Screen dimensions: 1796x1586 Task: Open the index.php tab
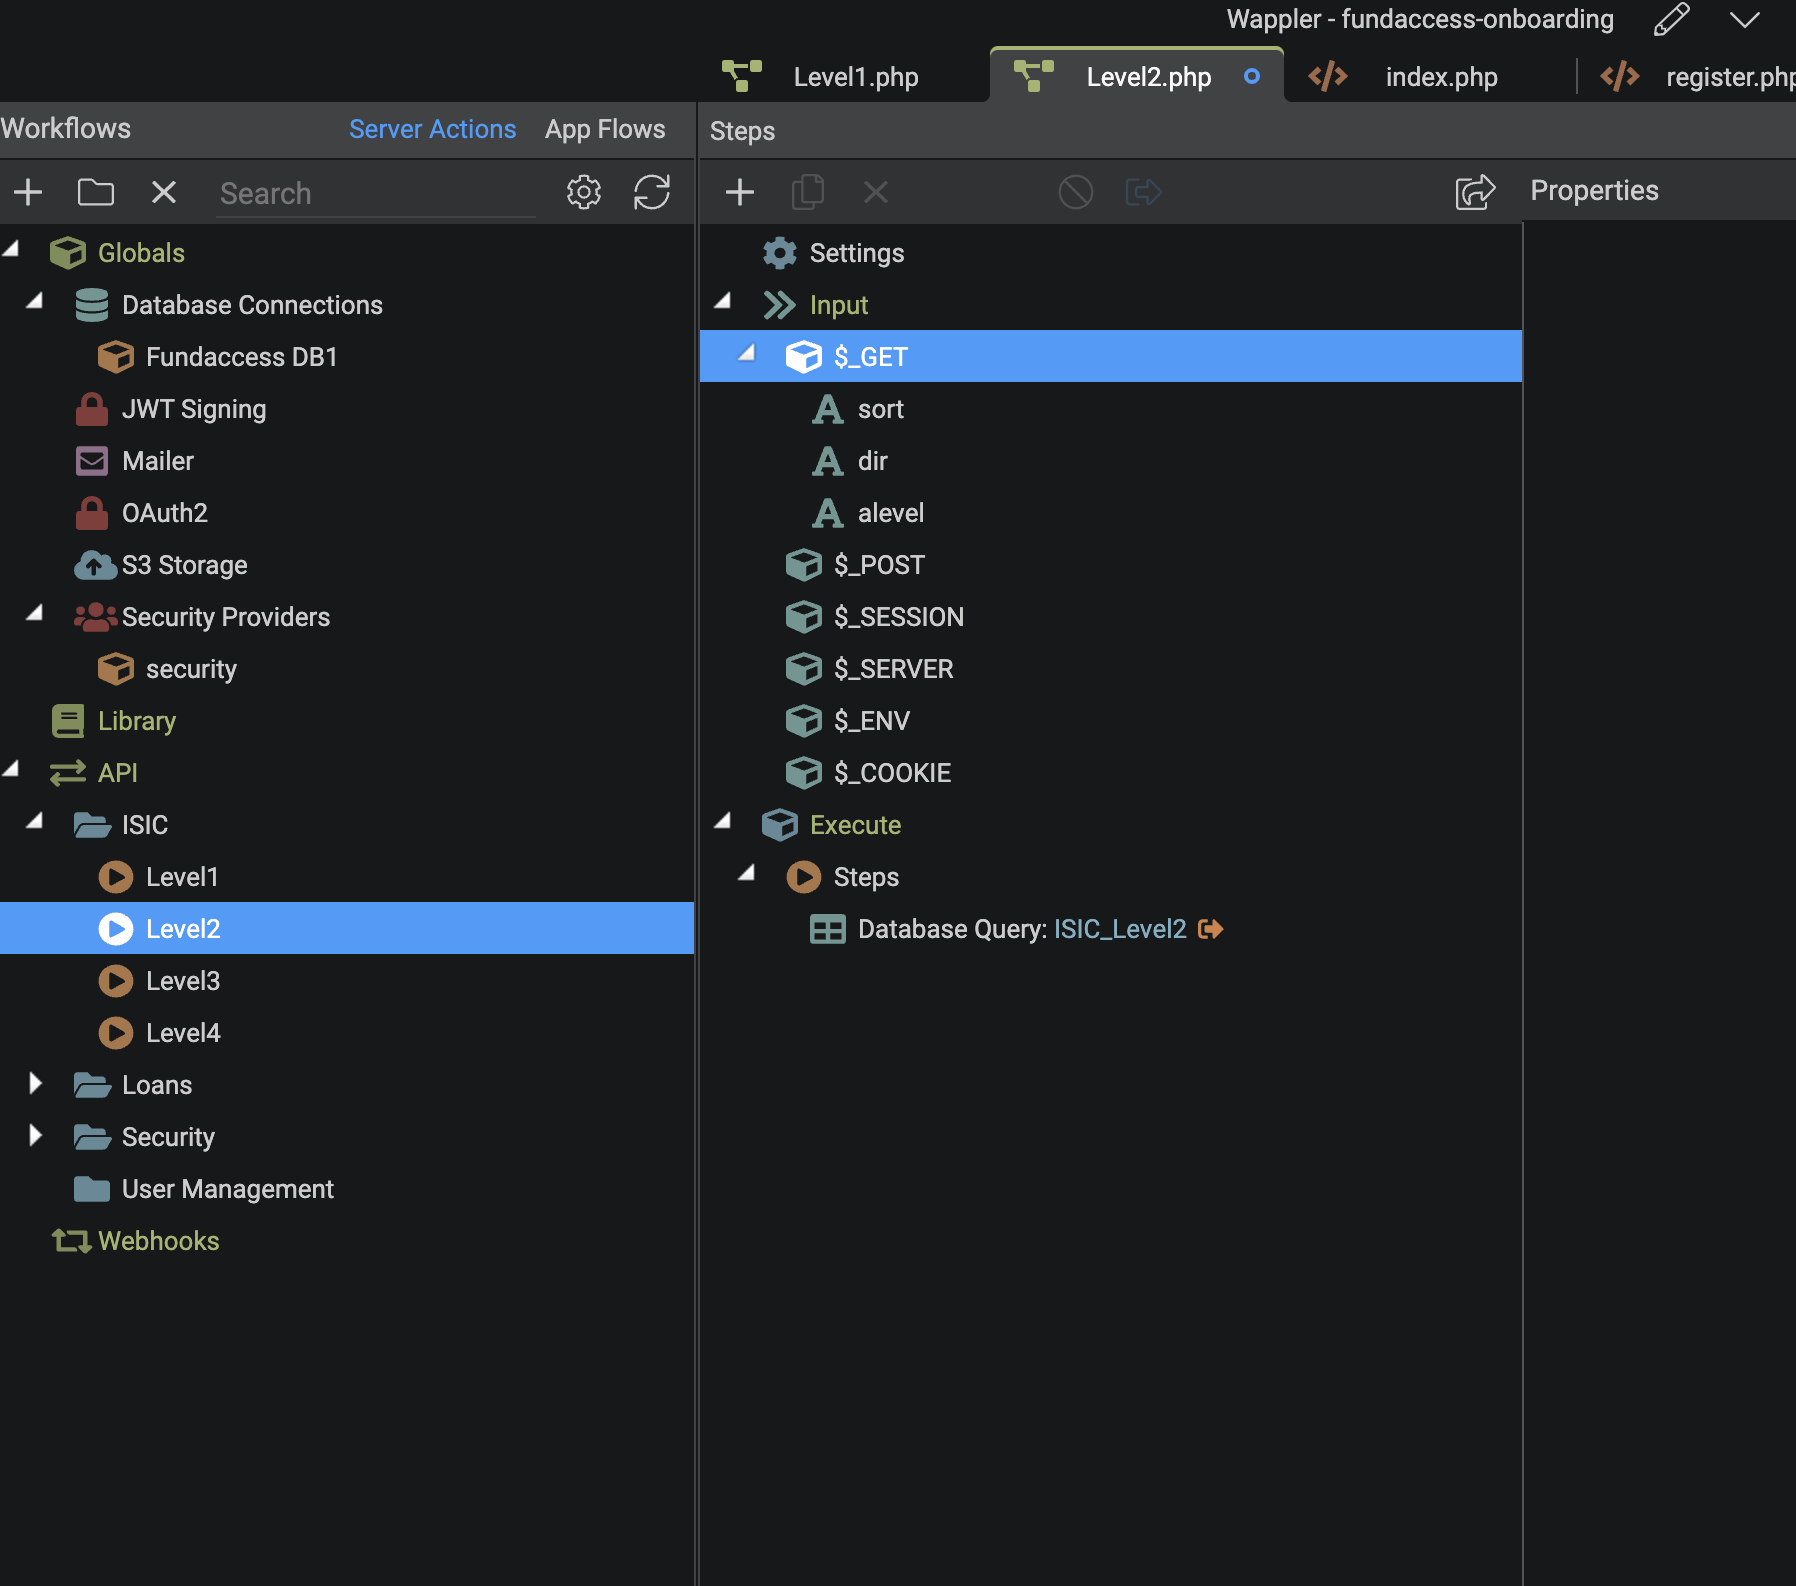click(1441, 77)
